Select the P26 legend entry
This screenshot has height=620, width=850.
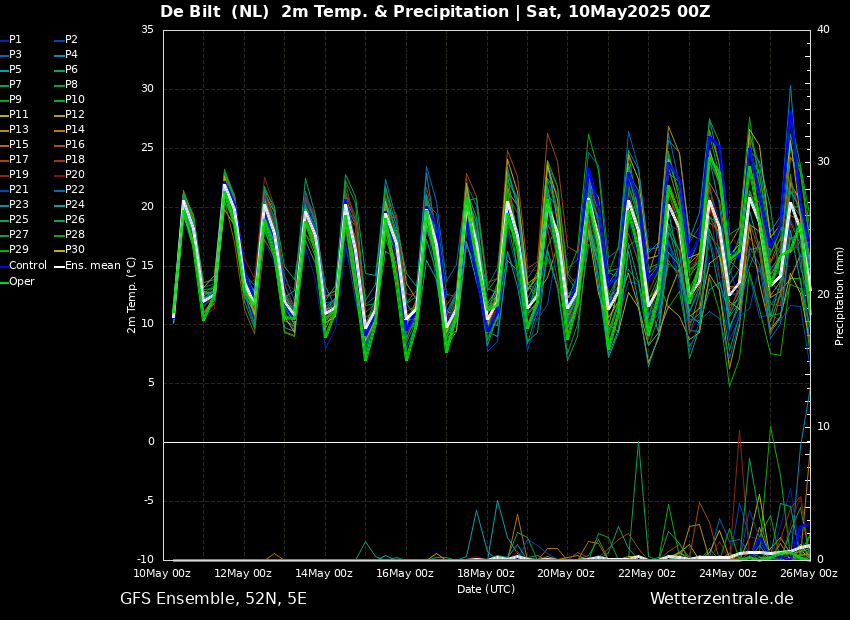pyautogui.click(x=69, y=219)
